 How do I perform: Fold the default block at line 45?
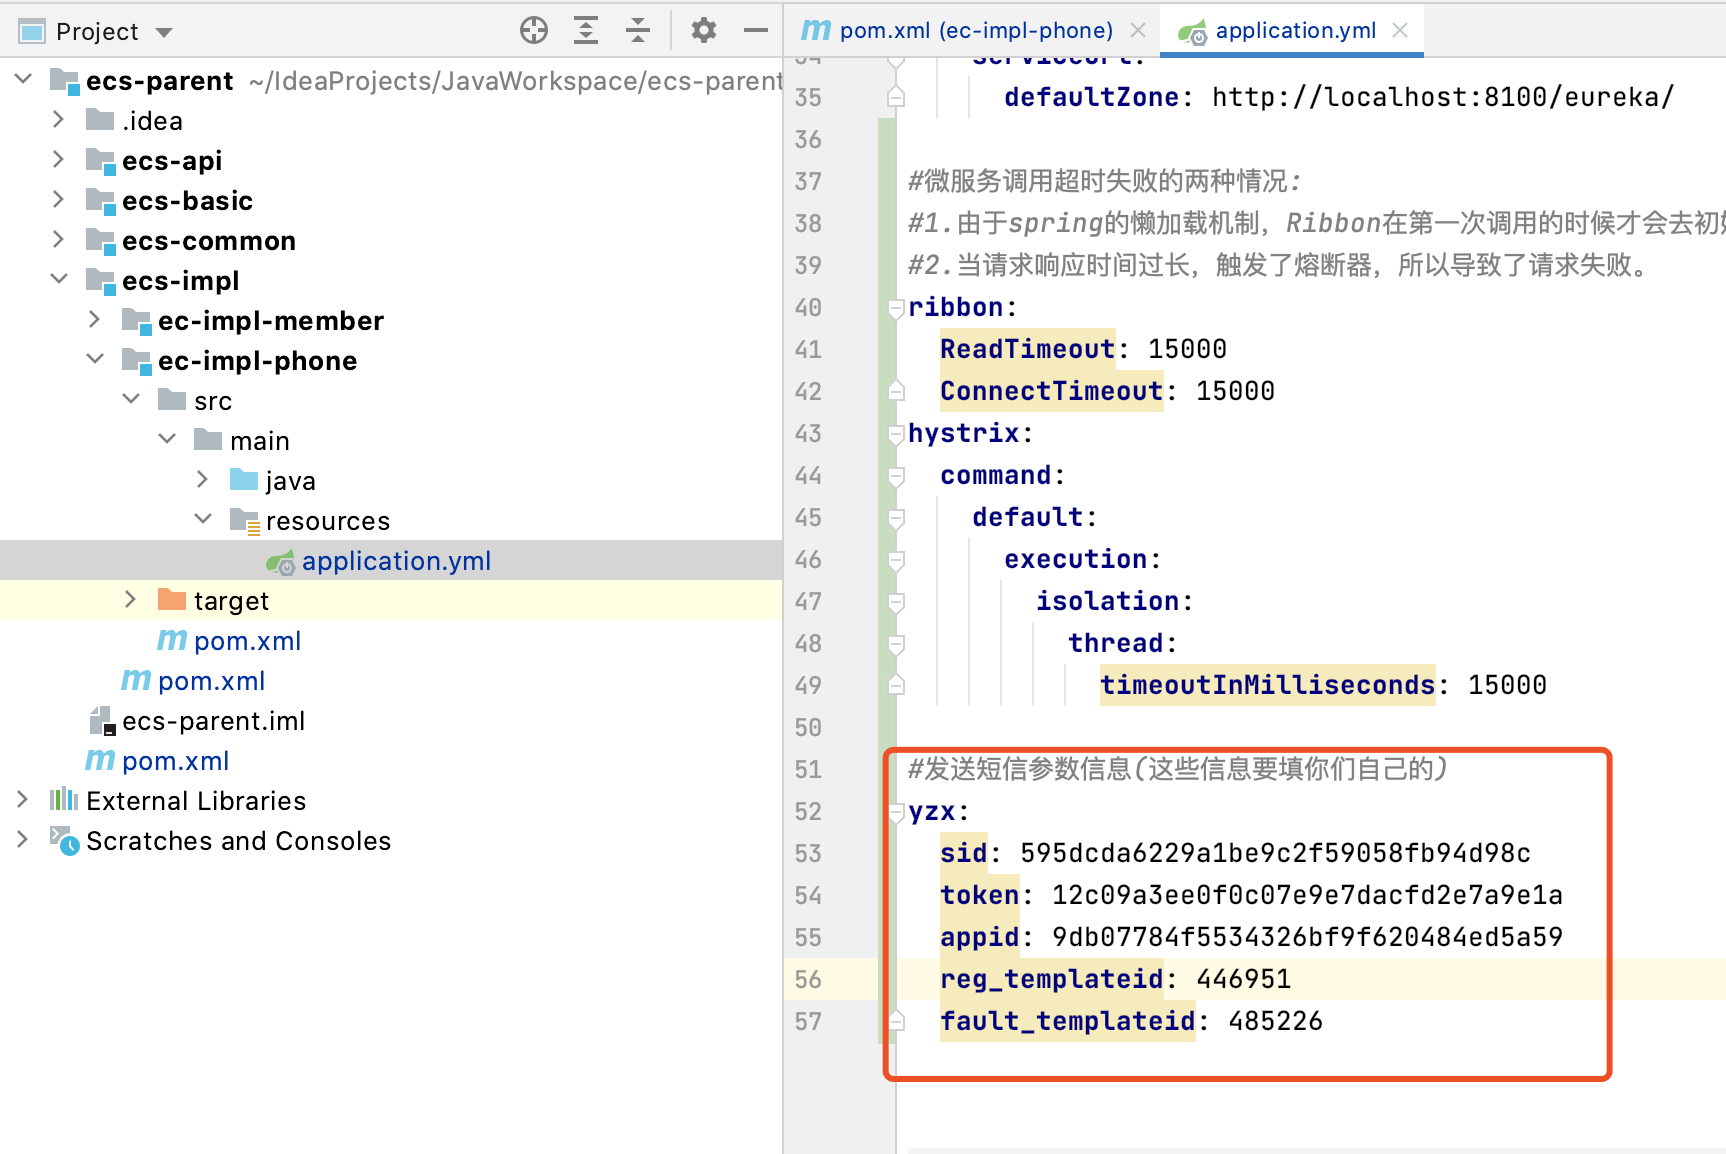coord(896,518)
